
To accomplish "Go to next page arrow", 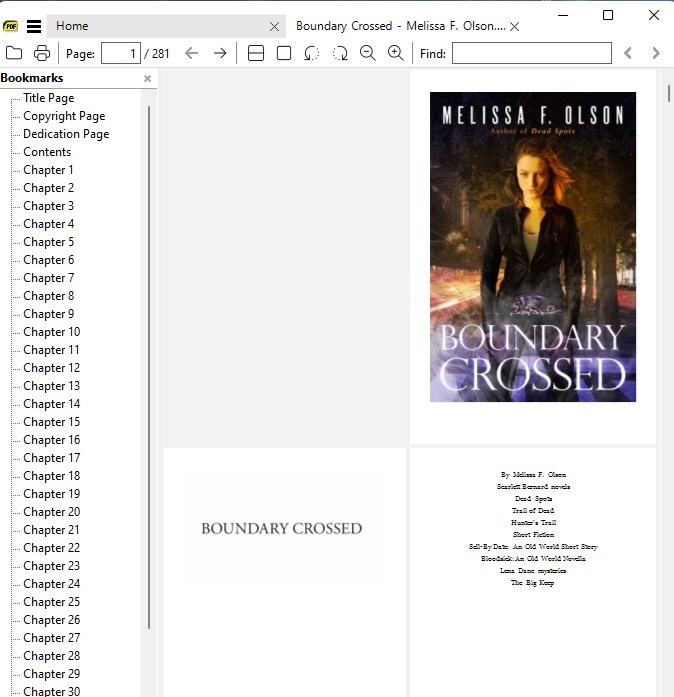I will pyautogui.click(x=220, y=53).
